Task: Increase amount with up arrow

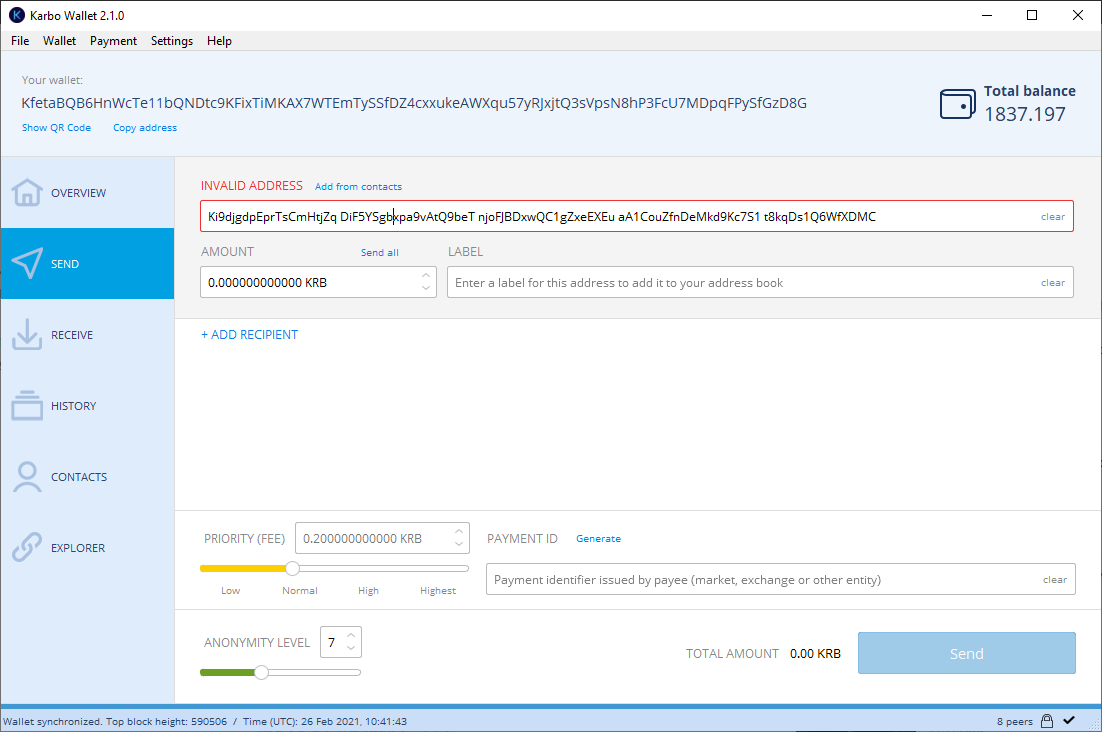Action: tap(426, 275)
